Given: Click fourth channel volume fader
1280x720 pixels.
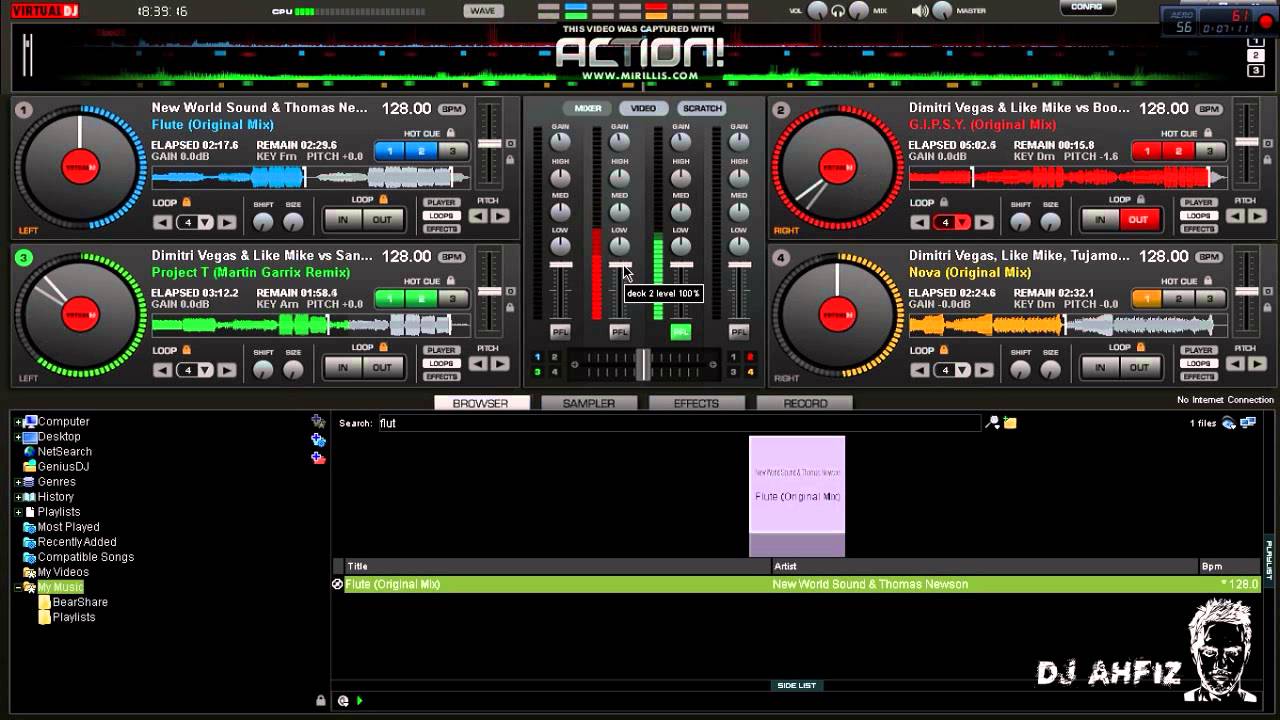Looking at the screenshot, I should (739, 265).
